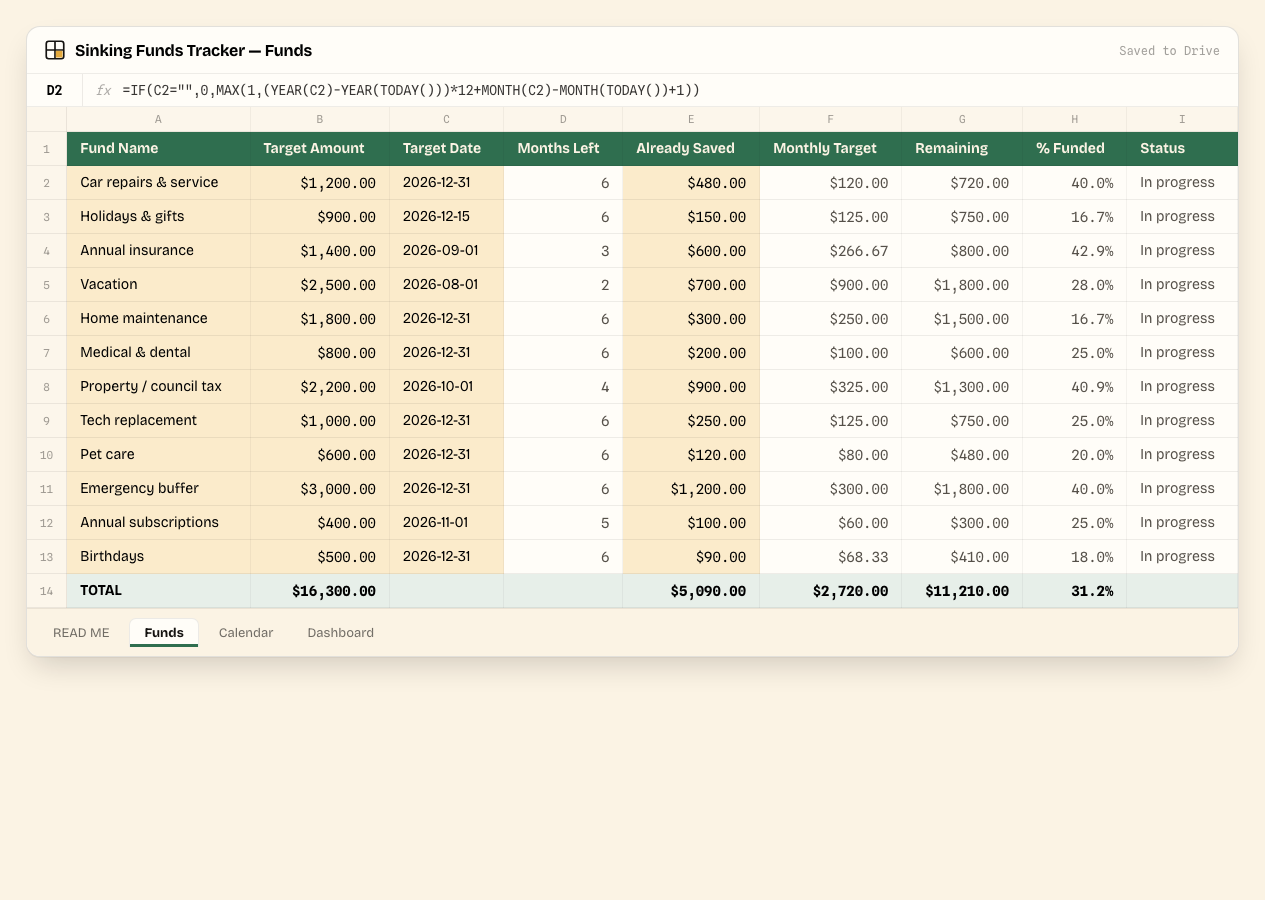
Task: Select the Home maintenance cell
Action: click(158, 319)
